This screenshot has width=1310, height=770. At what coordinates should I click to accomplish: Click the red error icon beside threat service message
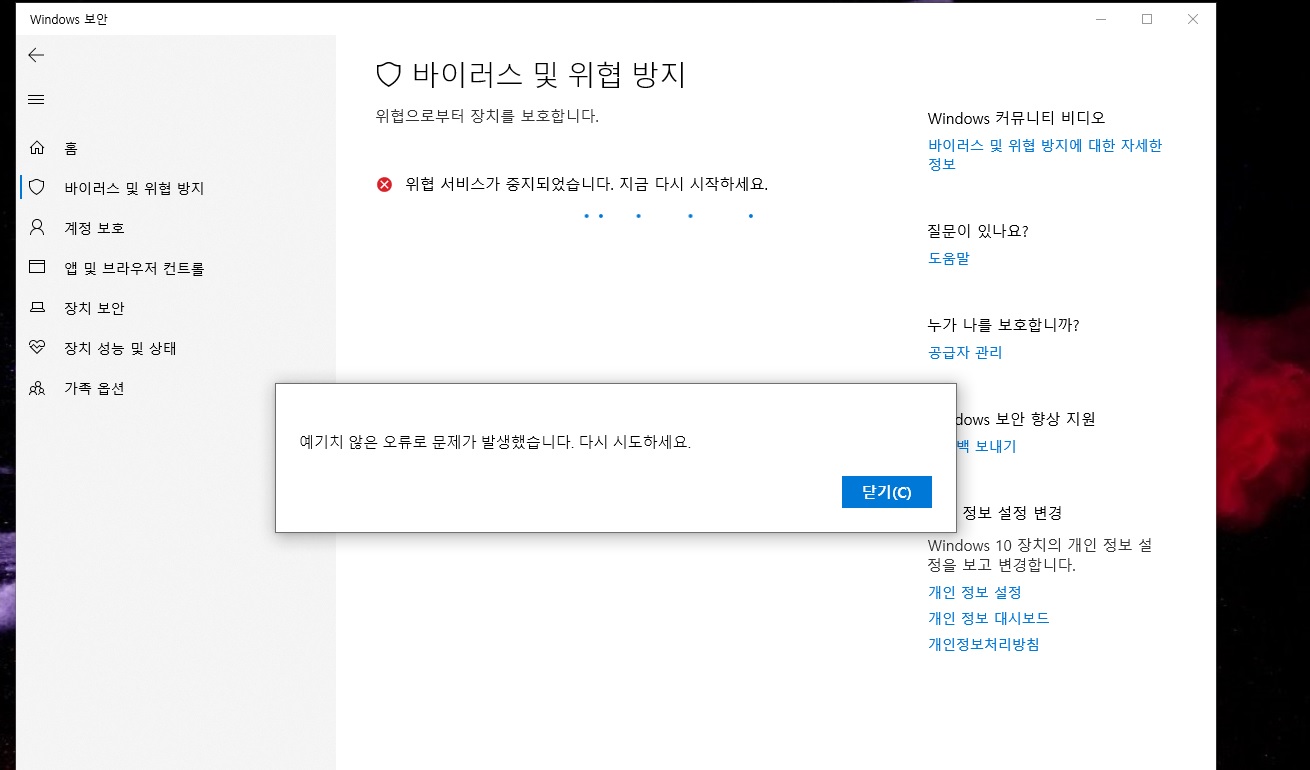(x=384, y=184)
